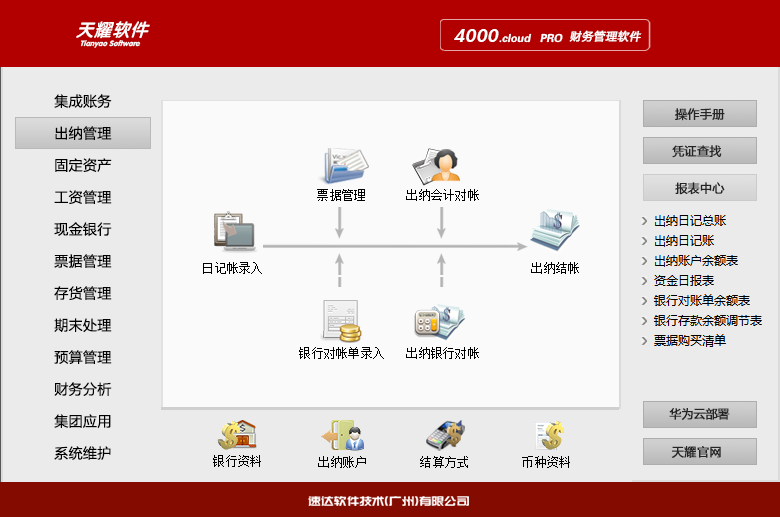Click the arrow beside 银行存款余额调节表
Screen dimensions: 780x517
point(645,320)
